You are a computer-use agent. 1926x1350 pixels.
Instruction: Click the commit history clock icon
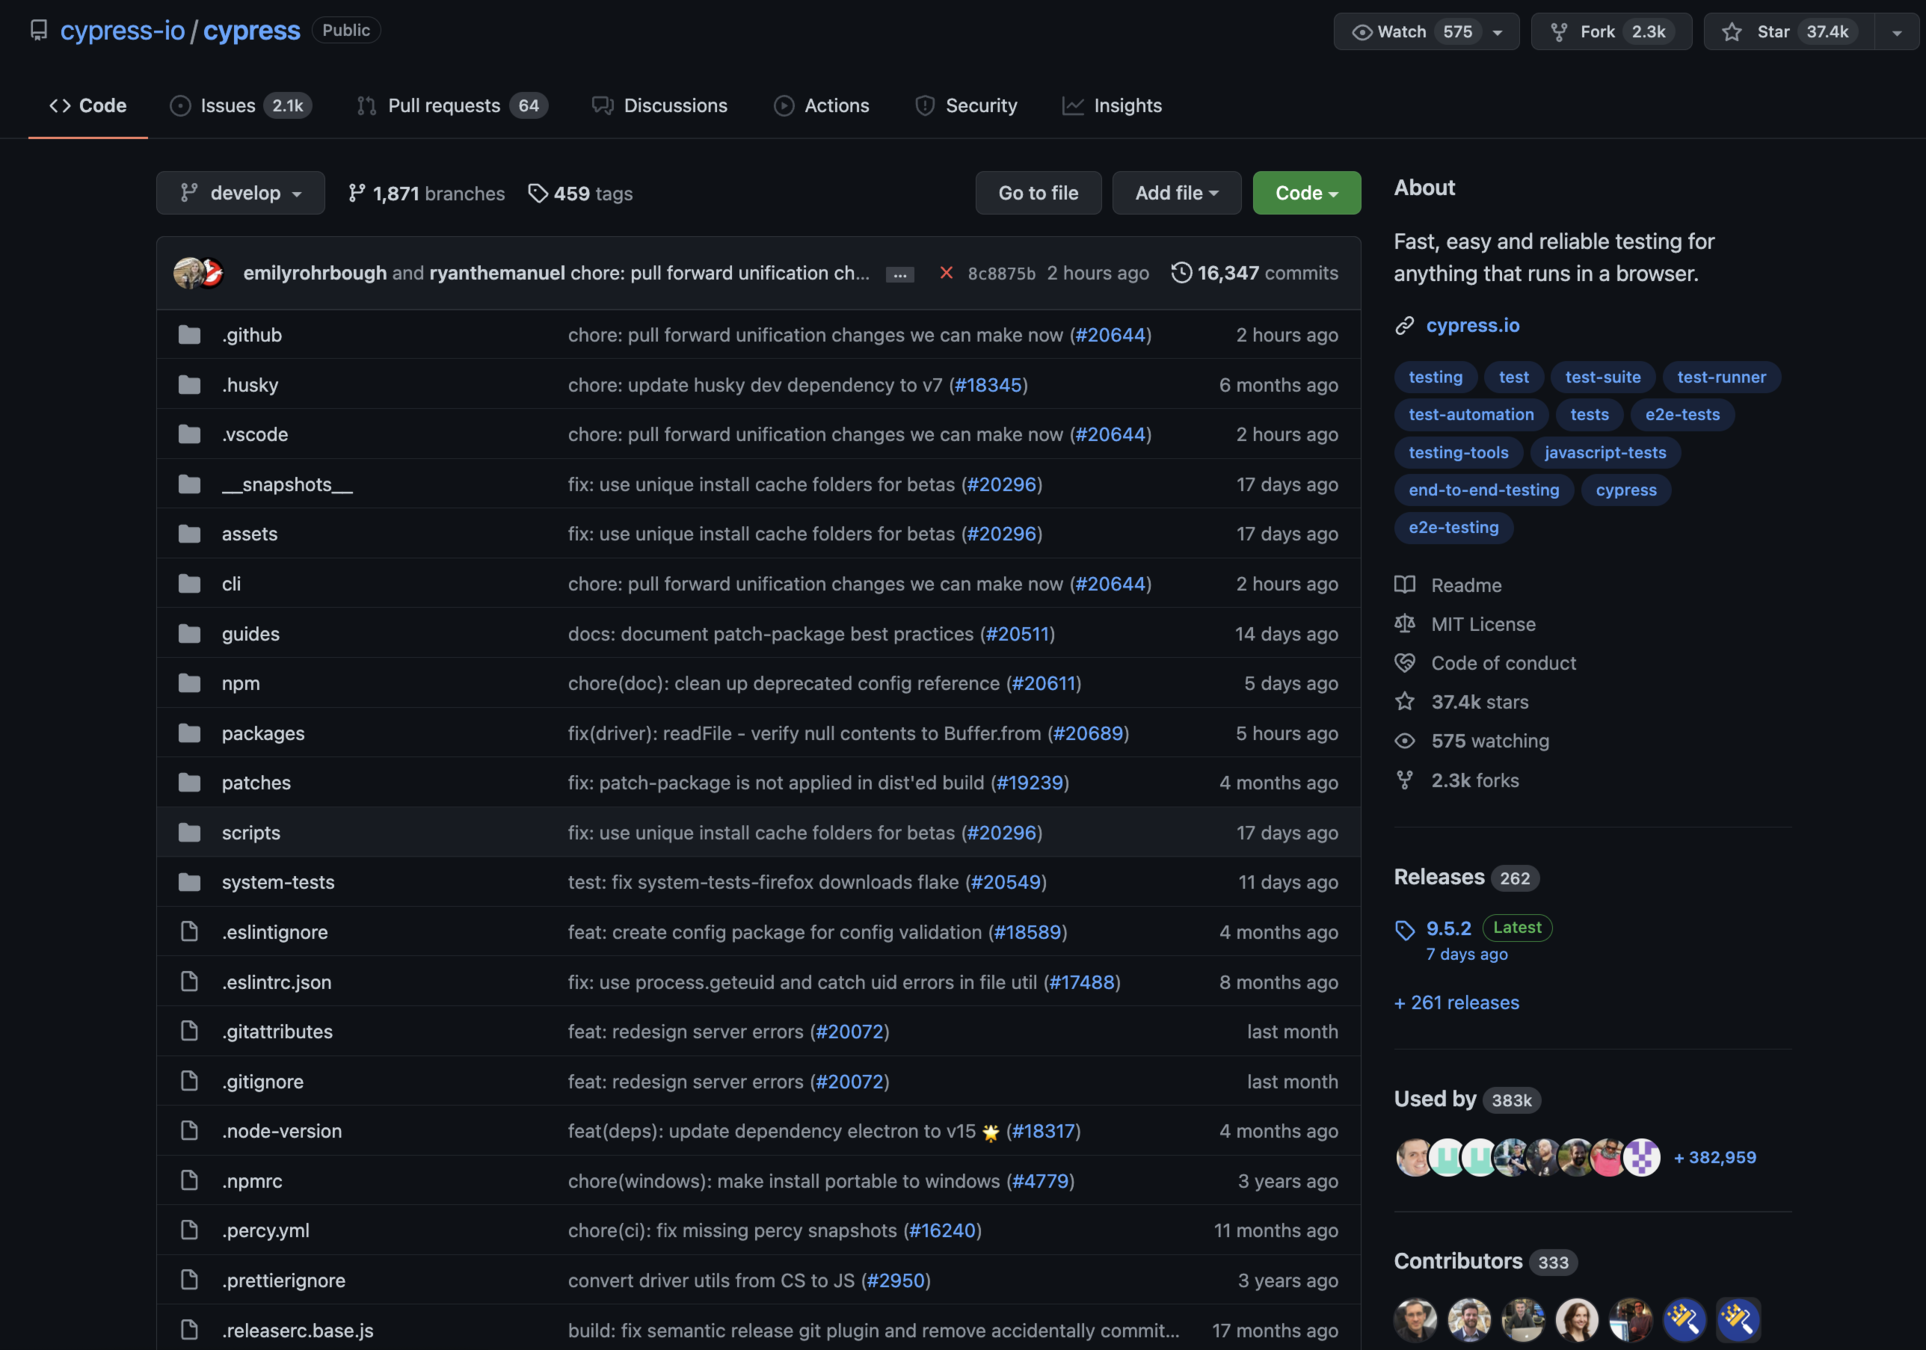1181,273
